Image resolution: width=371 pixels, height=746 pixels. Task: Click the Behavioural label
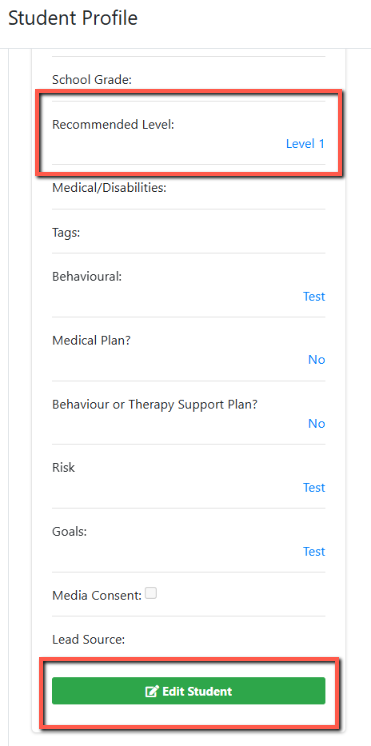click(87, 276)
